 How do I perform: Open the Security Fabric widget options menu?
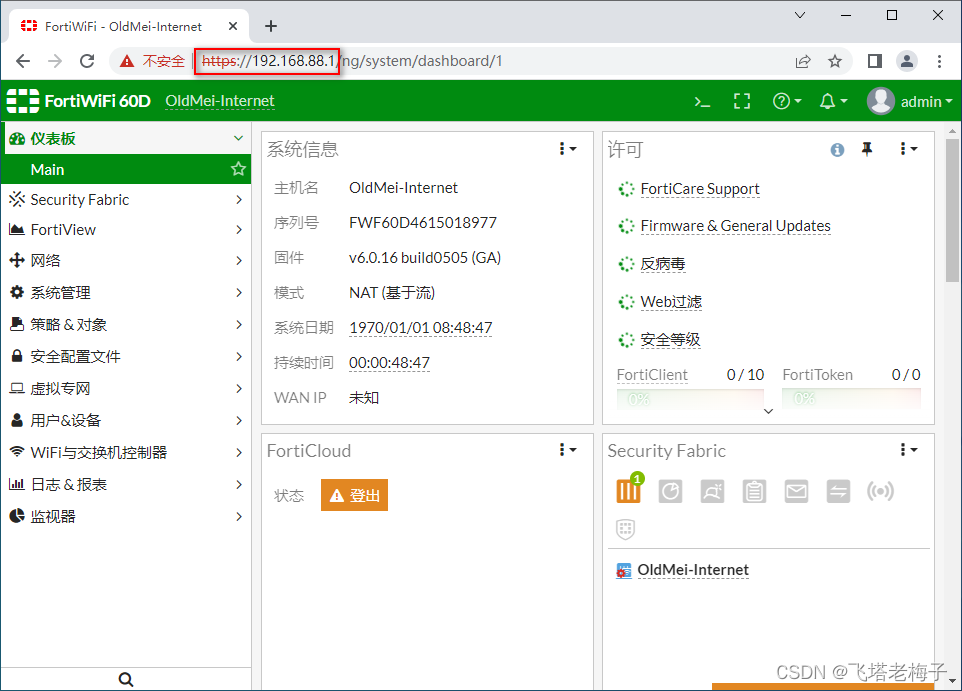click(908, 450)
